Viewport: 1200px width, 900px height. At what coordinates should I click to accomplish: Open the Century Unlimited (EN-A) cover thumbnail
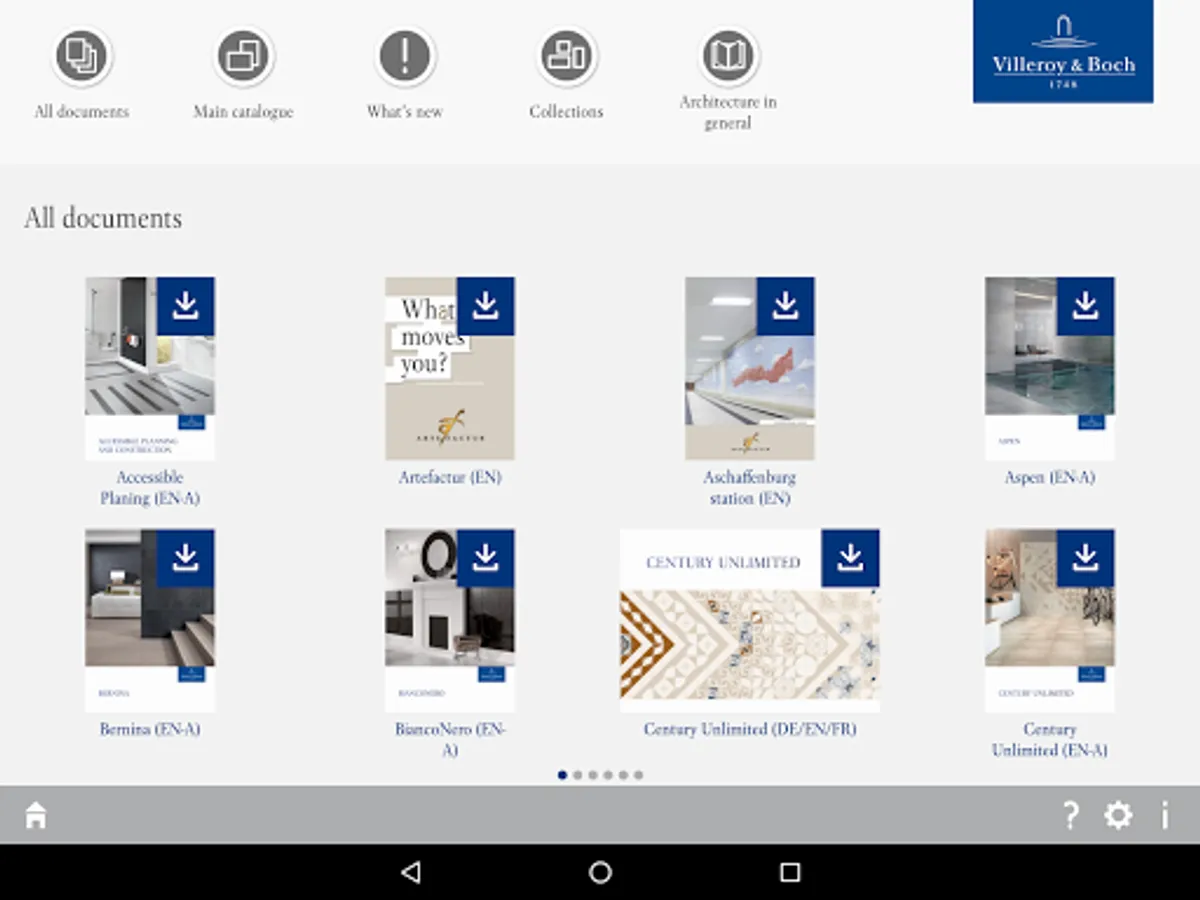click(x=1050, y=620)
